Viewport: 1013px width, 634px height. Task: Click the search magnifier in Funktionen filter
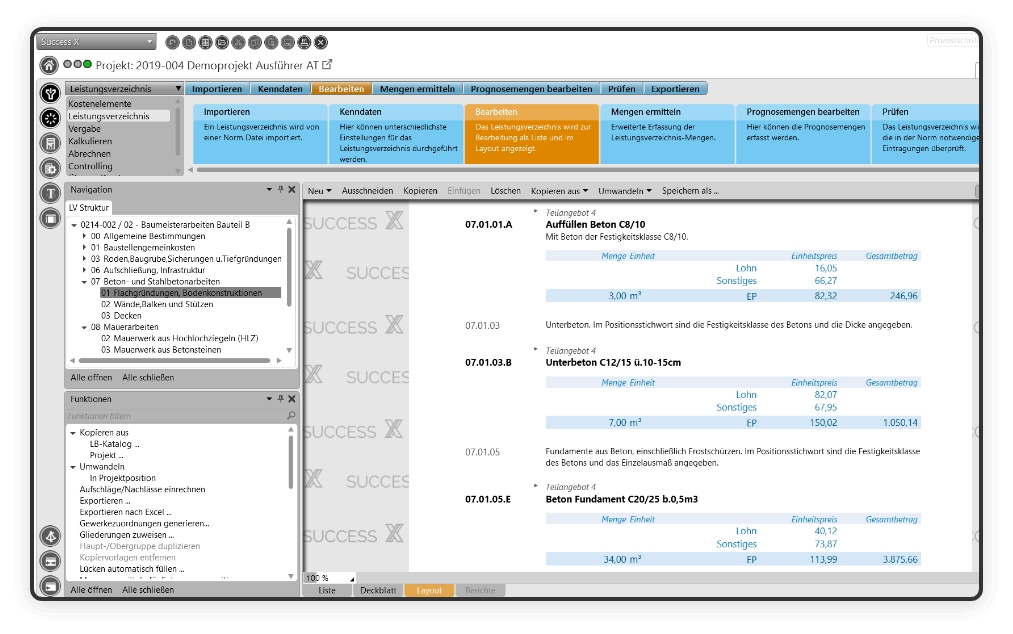[291, 416]
